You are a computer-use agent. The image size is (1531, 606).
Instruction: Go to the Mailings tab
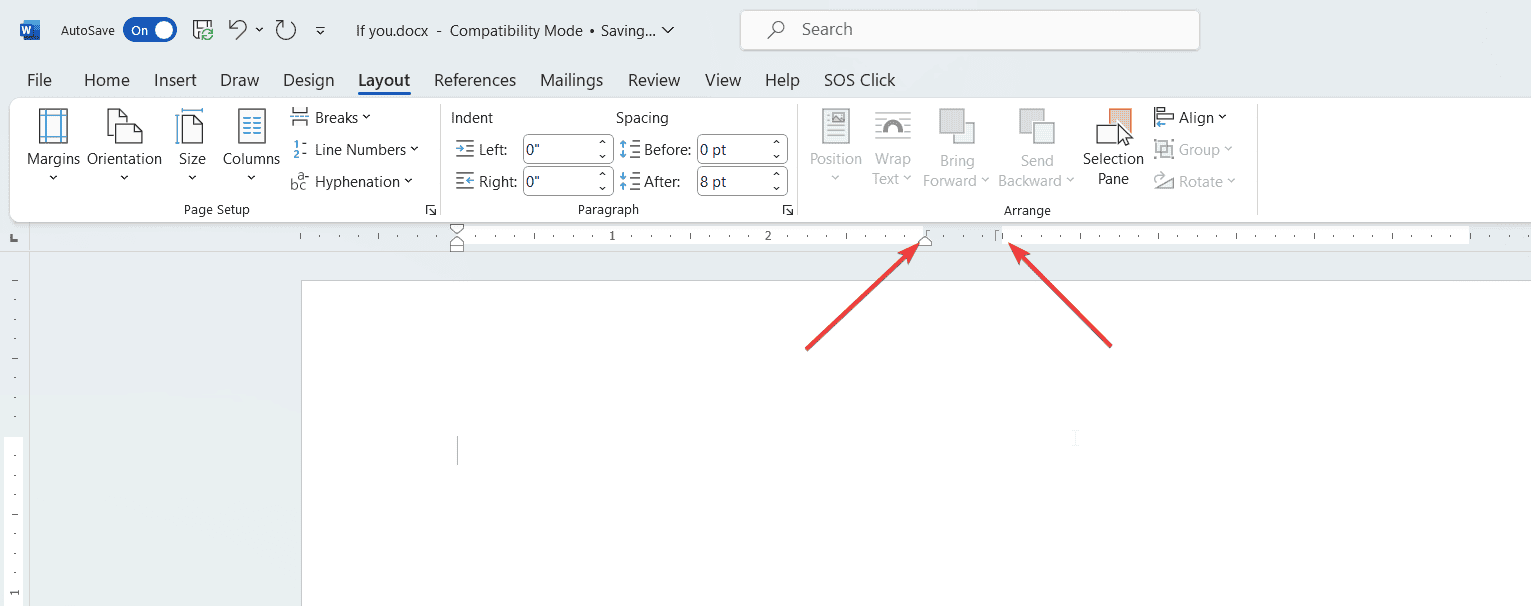(572, 80)
